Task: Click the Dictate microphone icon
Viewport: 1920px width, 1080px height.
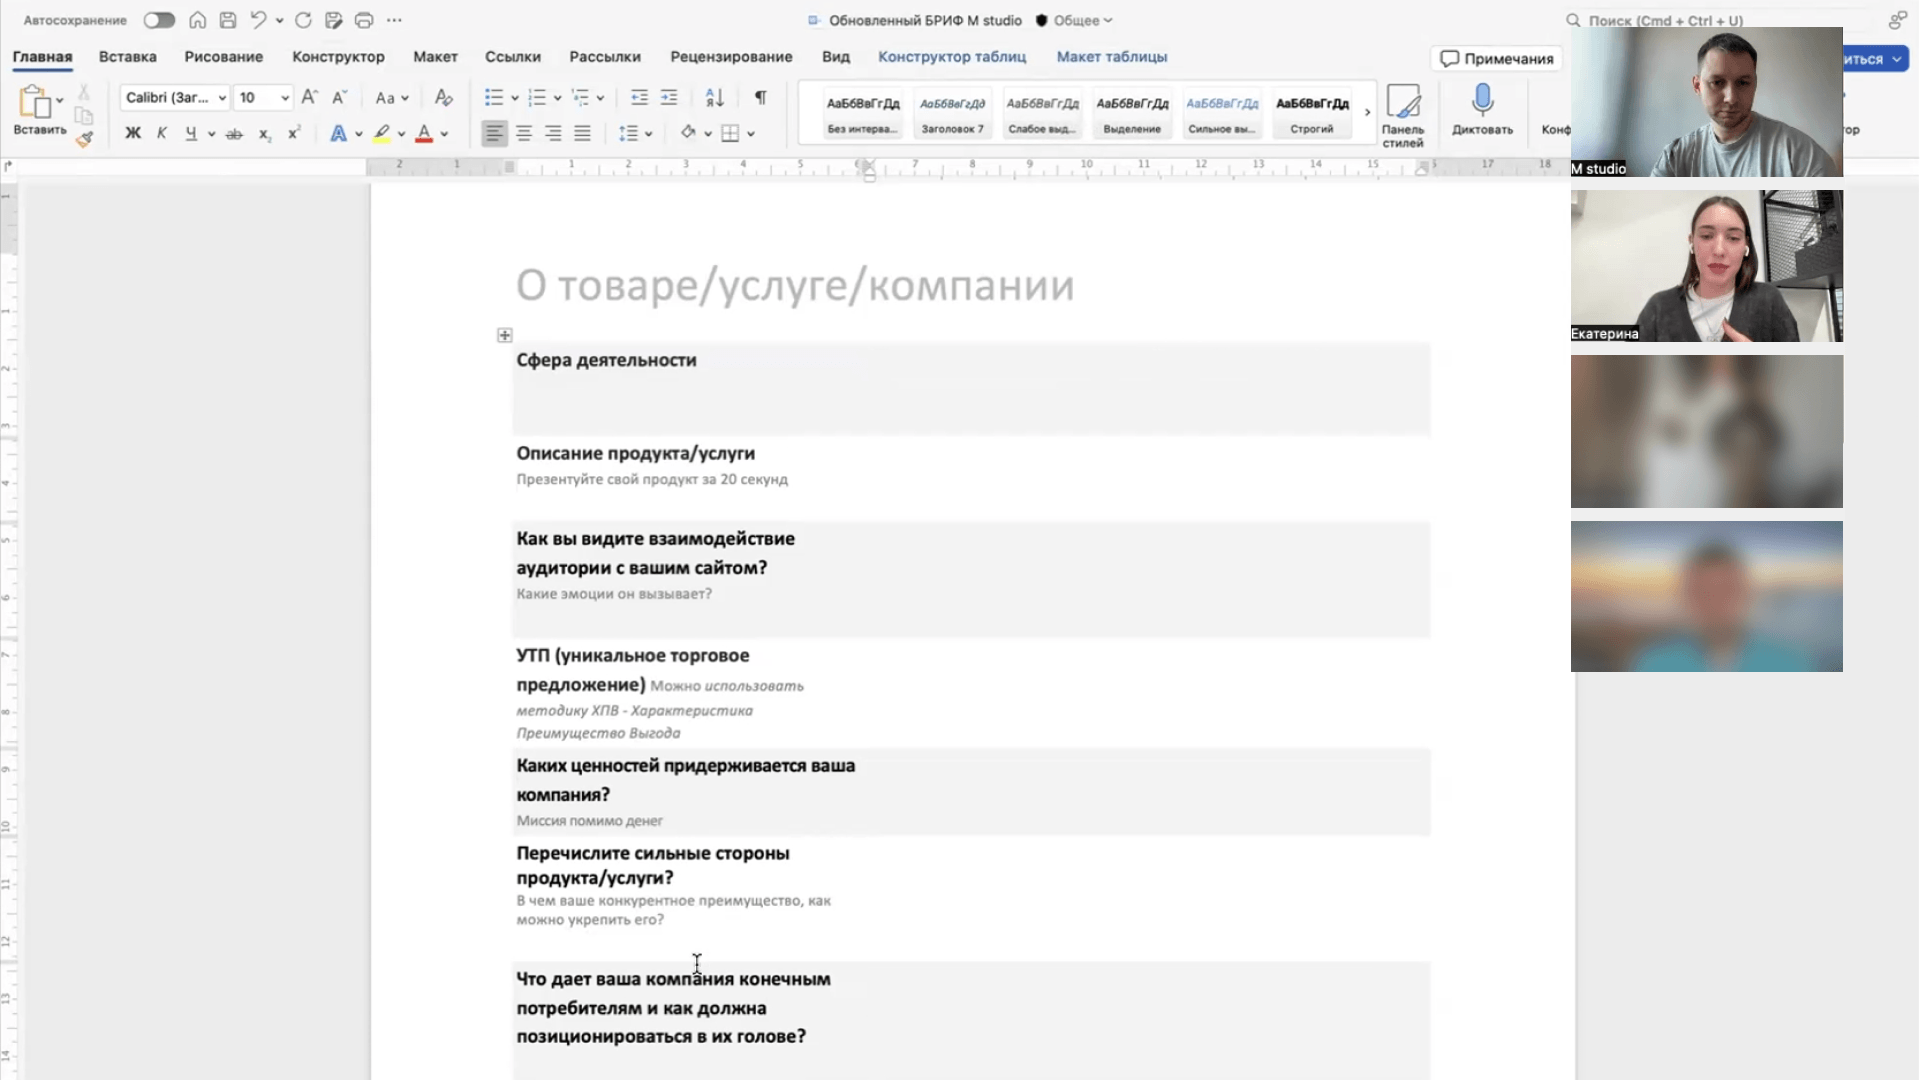Action: 1482,100
